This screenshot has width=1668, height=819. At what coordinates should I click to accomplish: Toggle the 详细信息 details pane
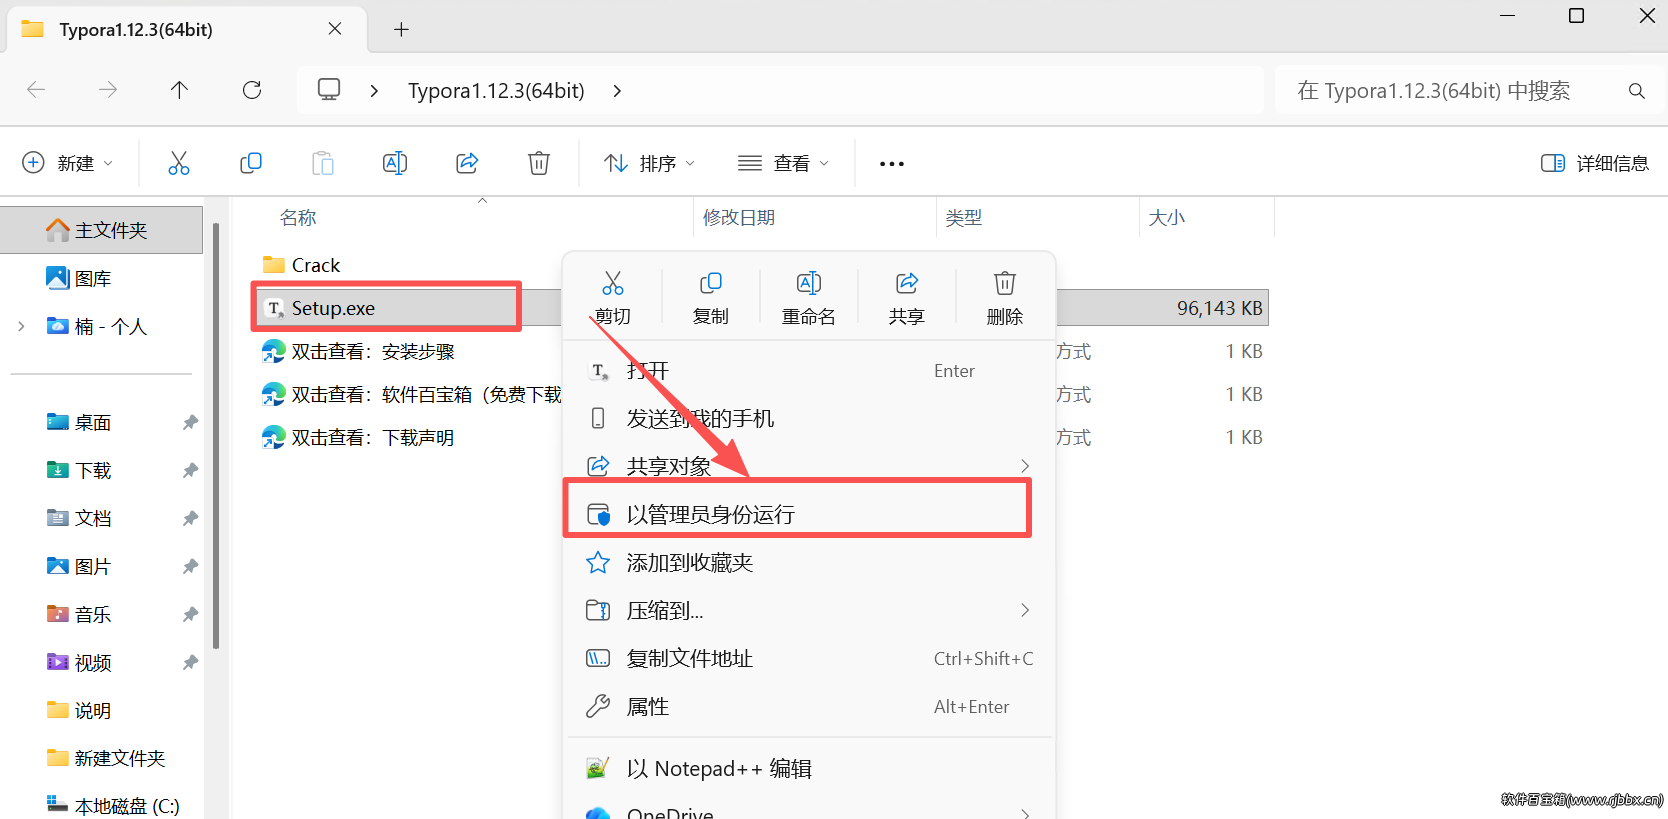(x=1595, y=163)
